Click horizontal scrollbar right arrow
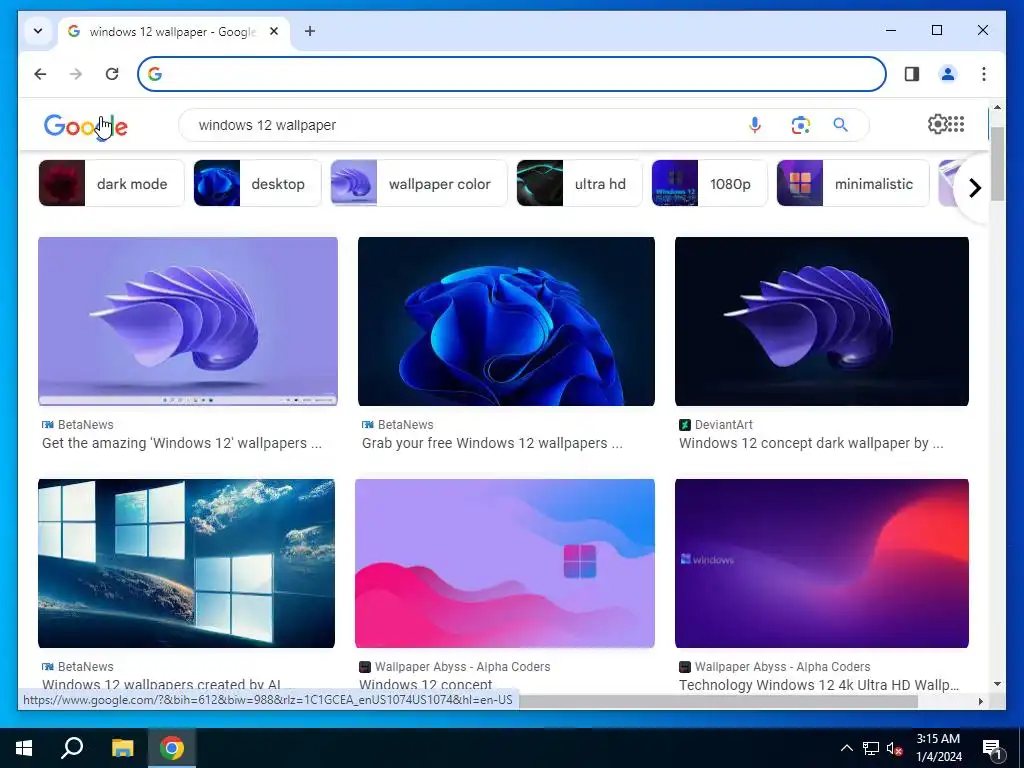Viewport: 1024px width, 768px height. pyautogui.click(x=980, y=701)
